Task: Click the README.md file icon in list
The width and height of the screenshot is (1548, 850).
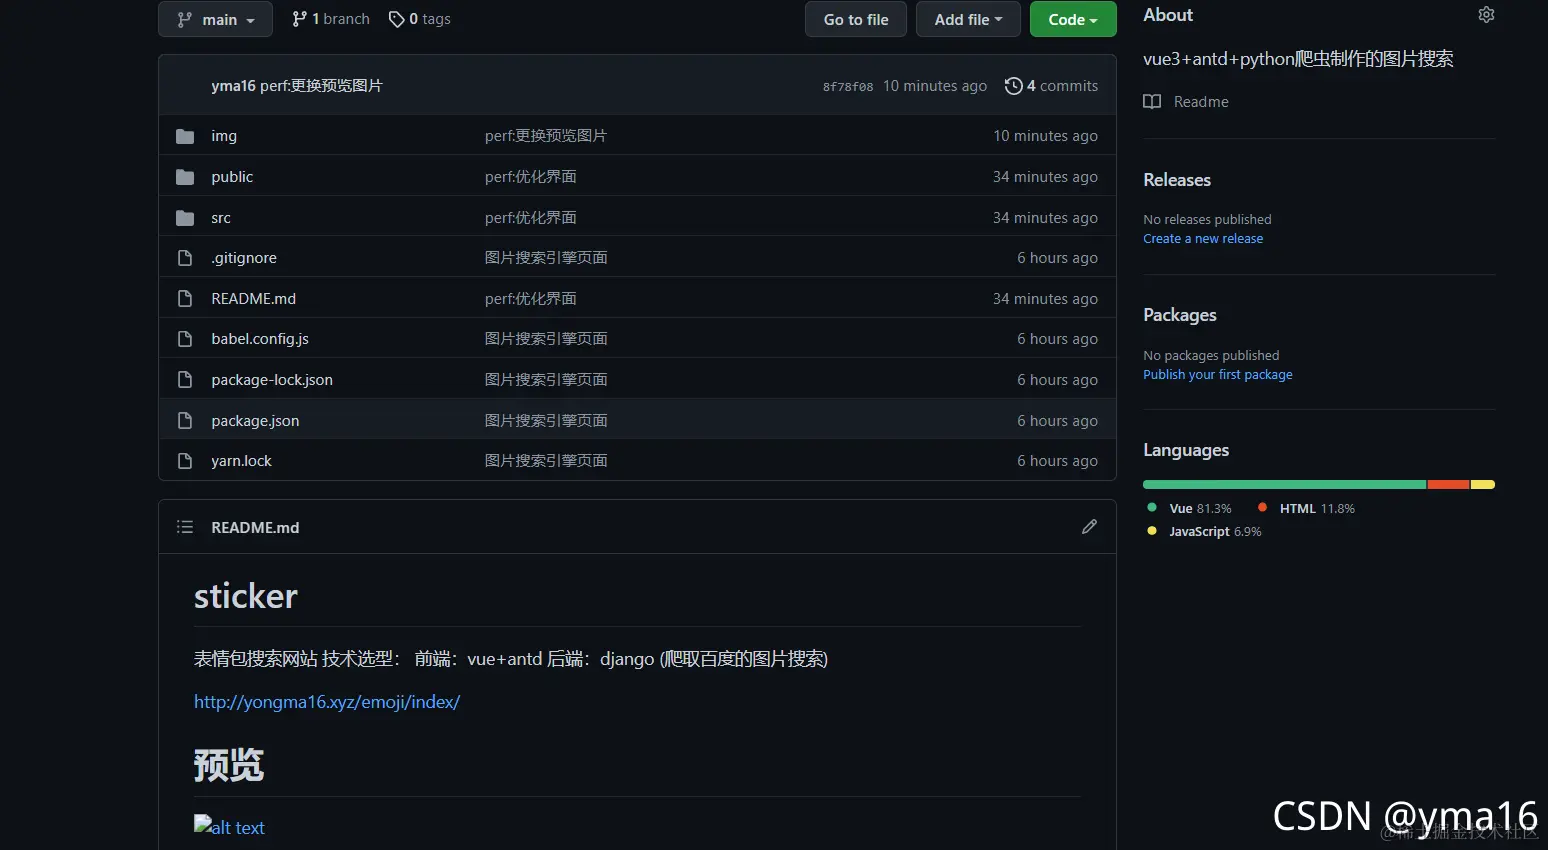Action: click(x=185, y=299)
